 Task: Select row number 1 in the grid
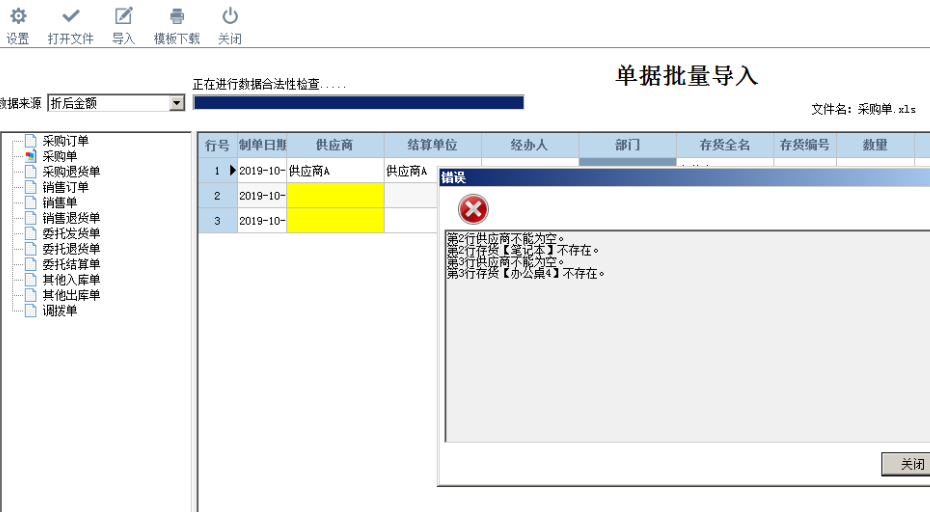point(217,171)
